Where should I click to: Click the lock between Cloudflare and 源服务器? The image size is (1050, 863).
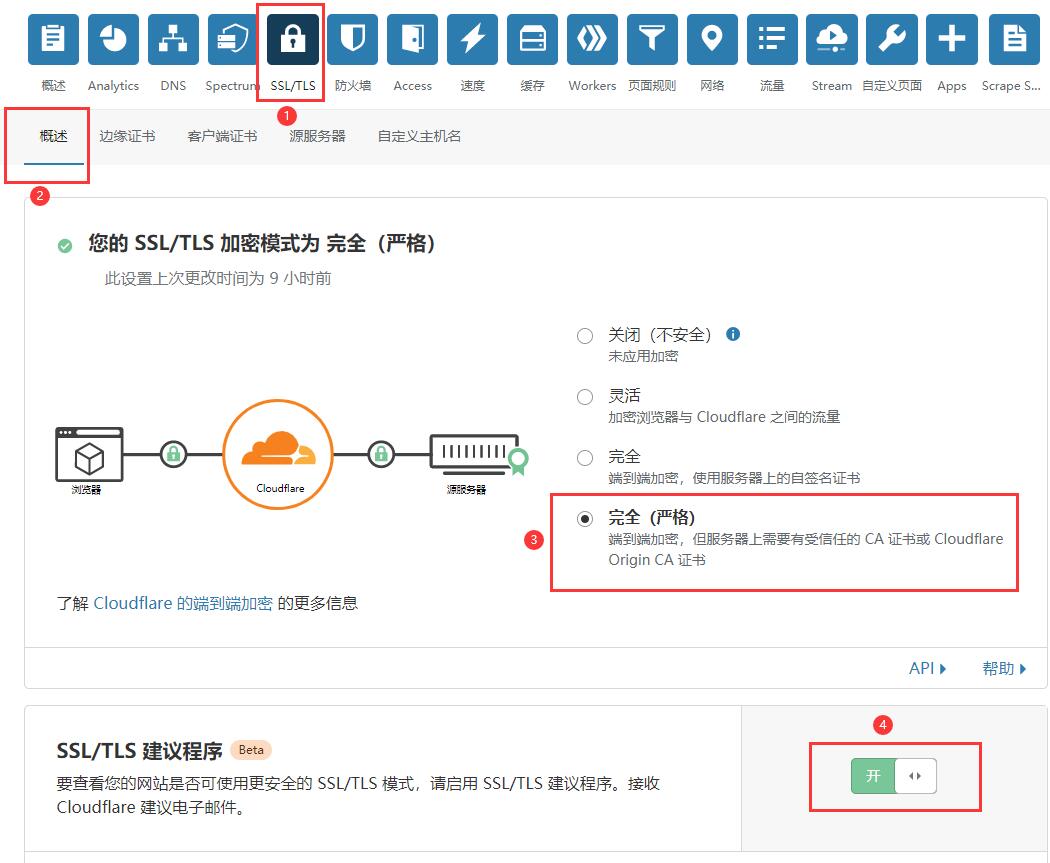[x=381, y=455]
